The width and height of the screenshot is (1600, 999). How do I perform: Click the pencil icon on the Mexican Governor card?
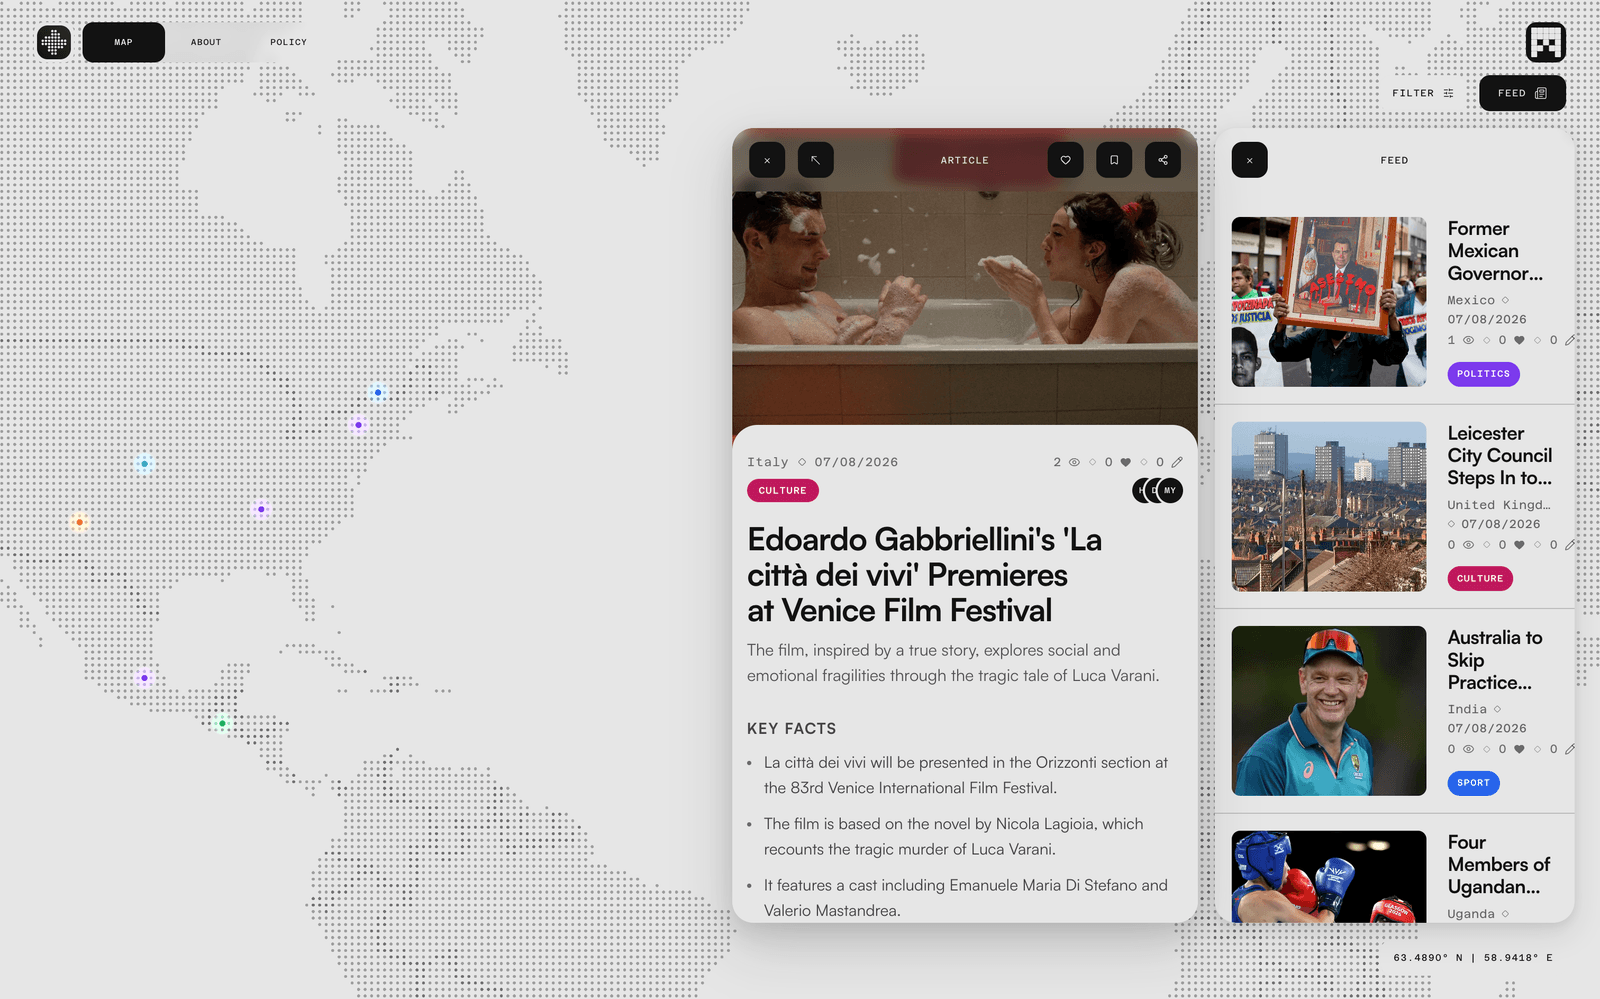pyautogui.click(x=1570, y=340)
